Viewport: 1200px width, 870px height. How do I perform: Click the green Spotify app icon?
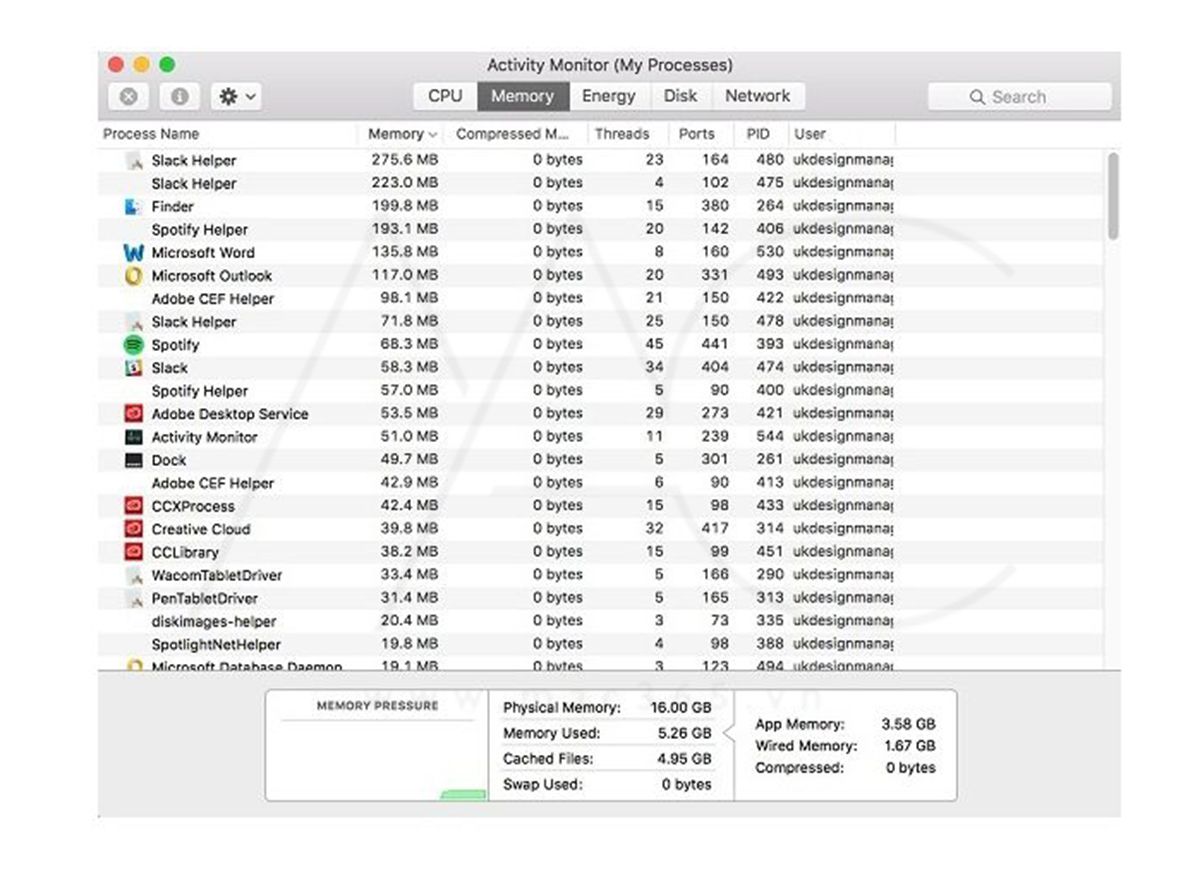point(134,345)
